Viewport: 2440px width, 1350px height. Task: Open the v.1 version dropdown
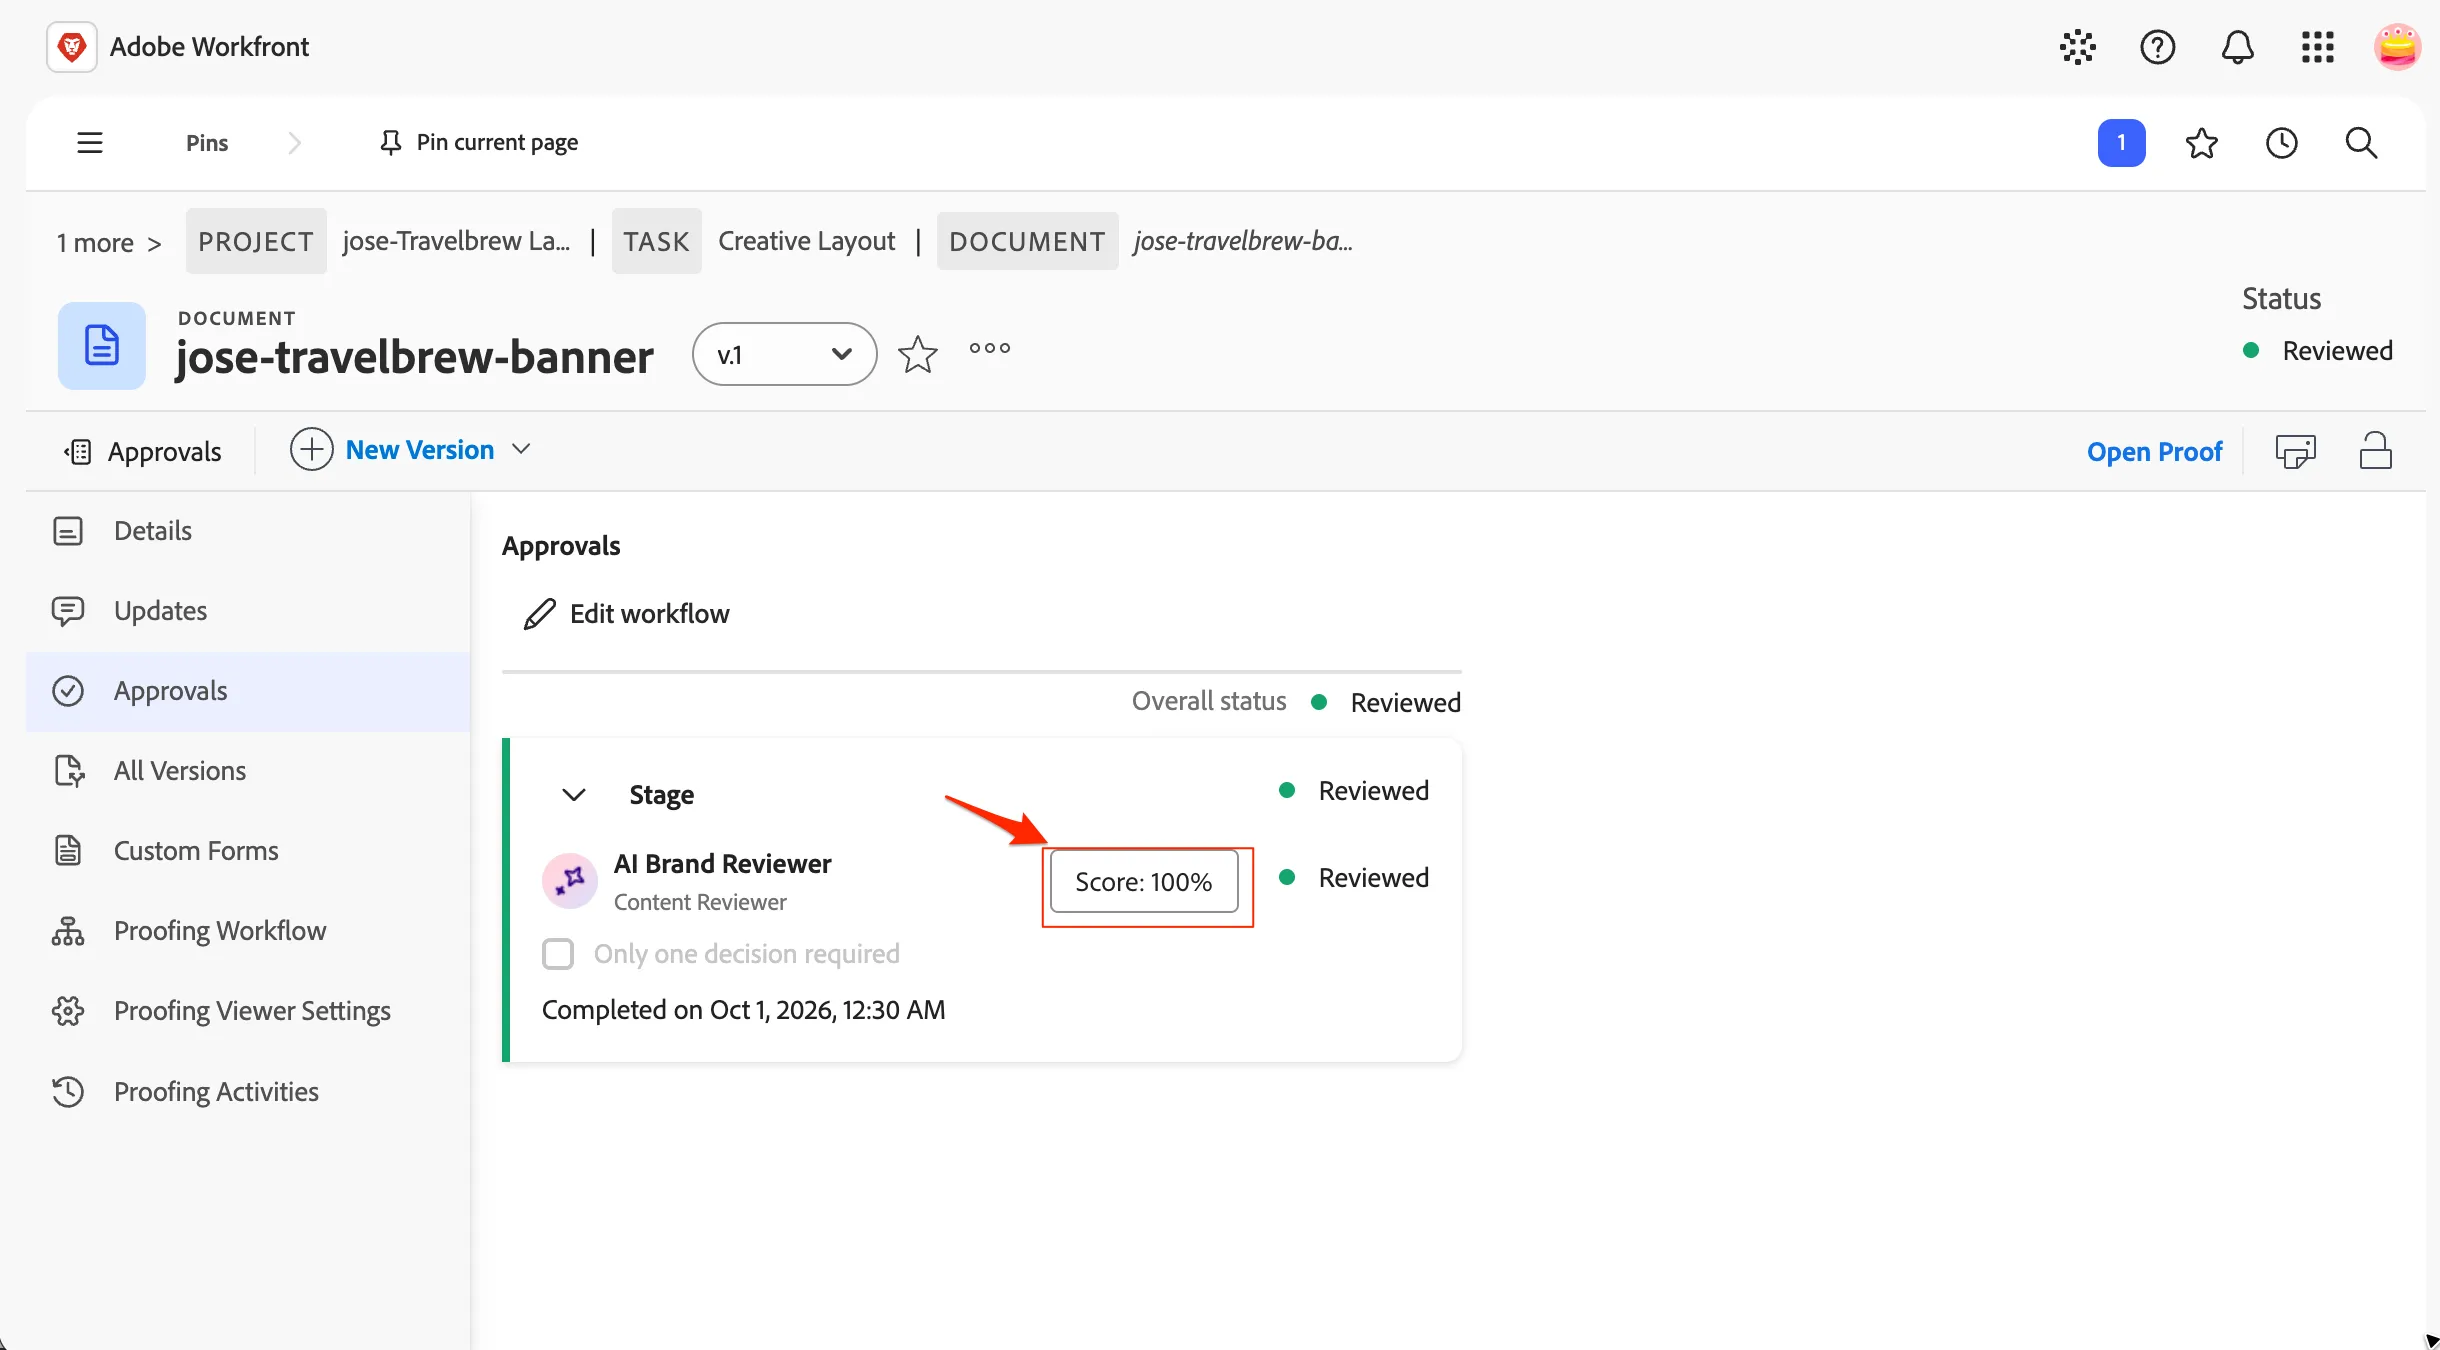pos(785,354)
